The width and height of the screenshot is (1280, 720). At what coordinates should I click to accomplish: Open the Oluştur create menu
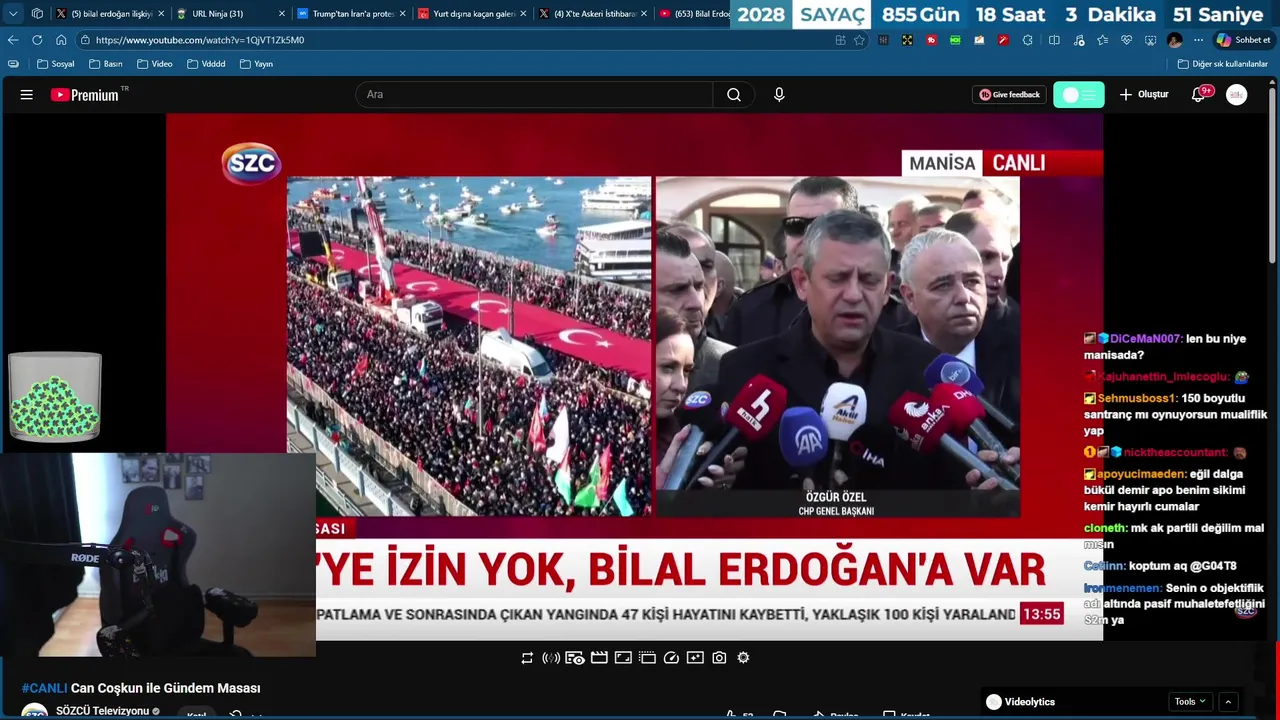point(1144,95)
